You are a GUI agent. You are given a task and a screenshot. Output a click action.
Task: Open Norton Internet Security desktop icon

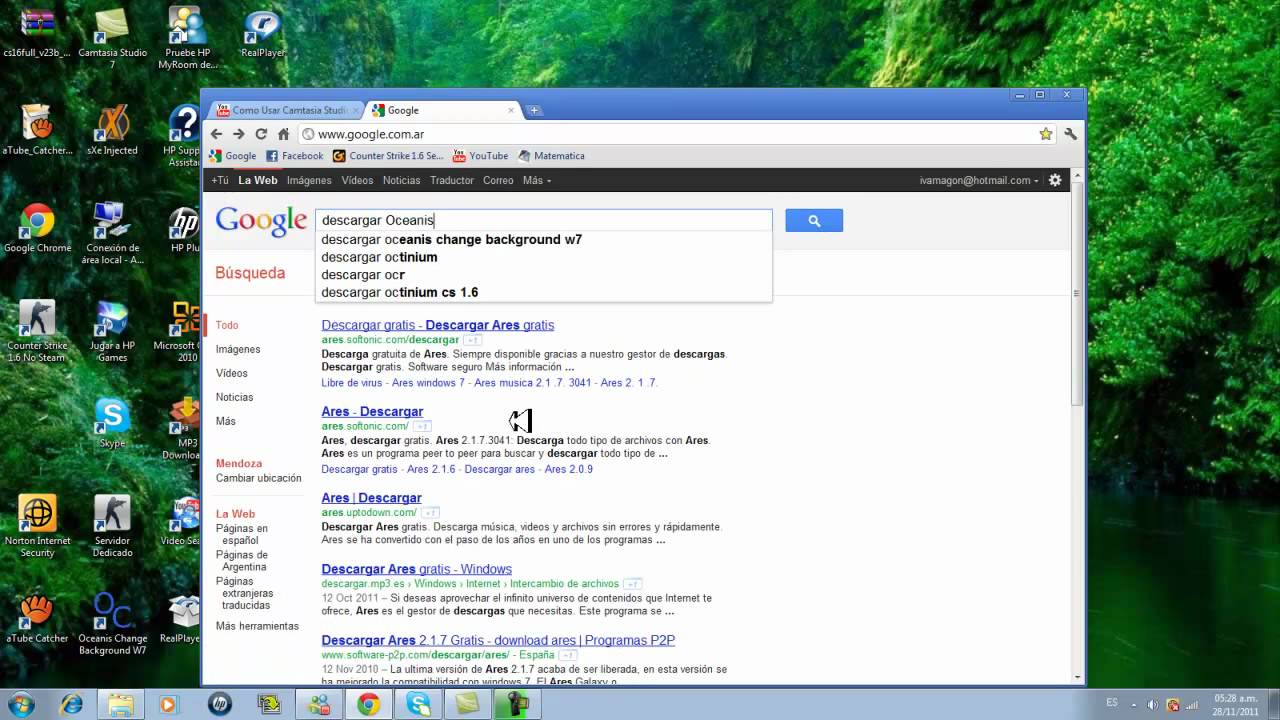tap(38, 527)
